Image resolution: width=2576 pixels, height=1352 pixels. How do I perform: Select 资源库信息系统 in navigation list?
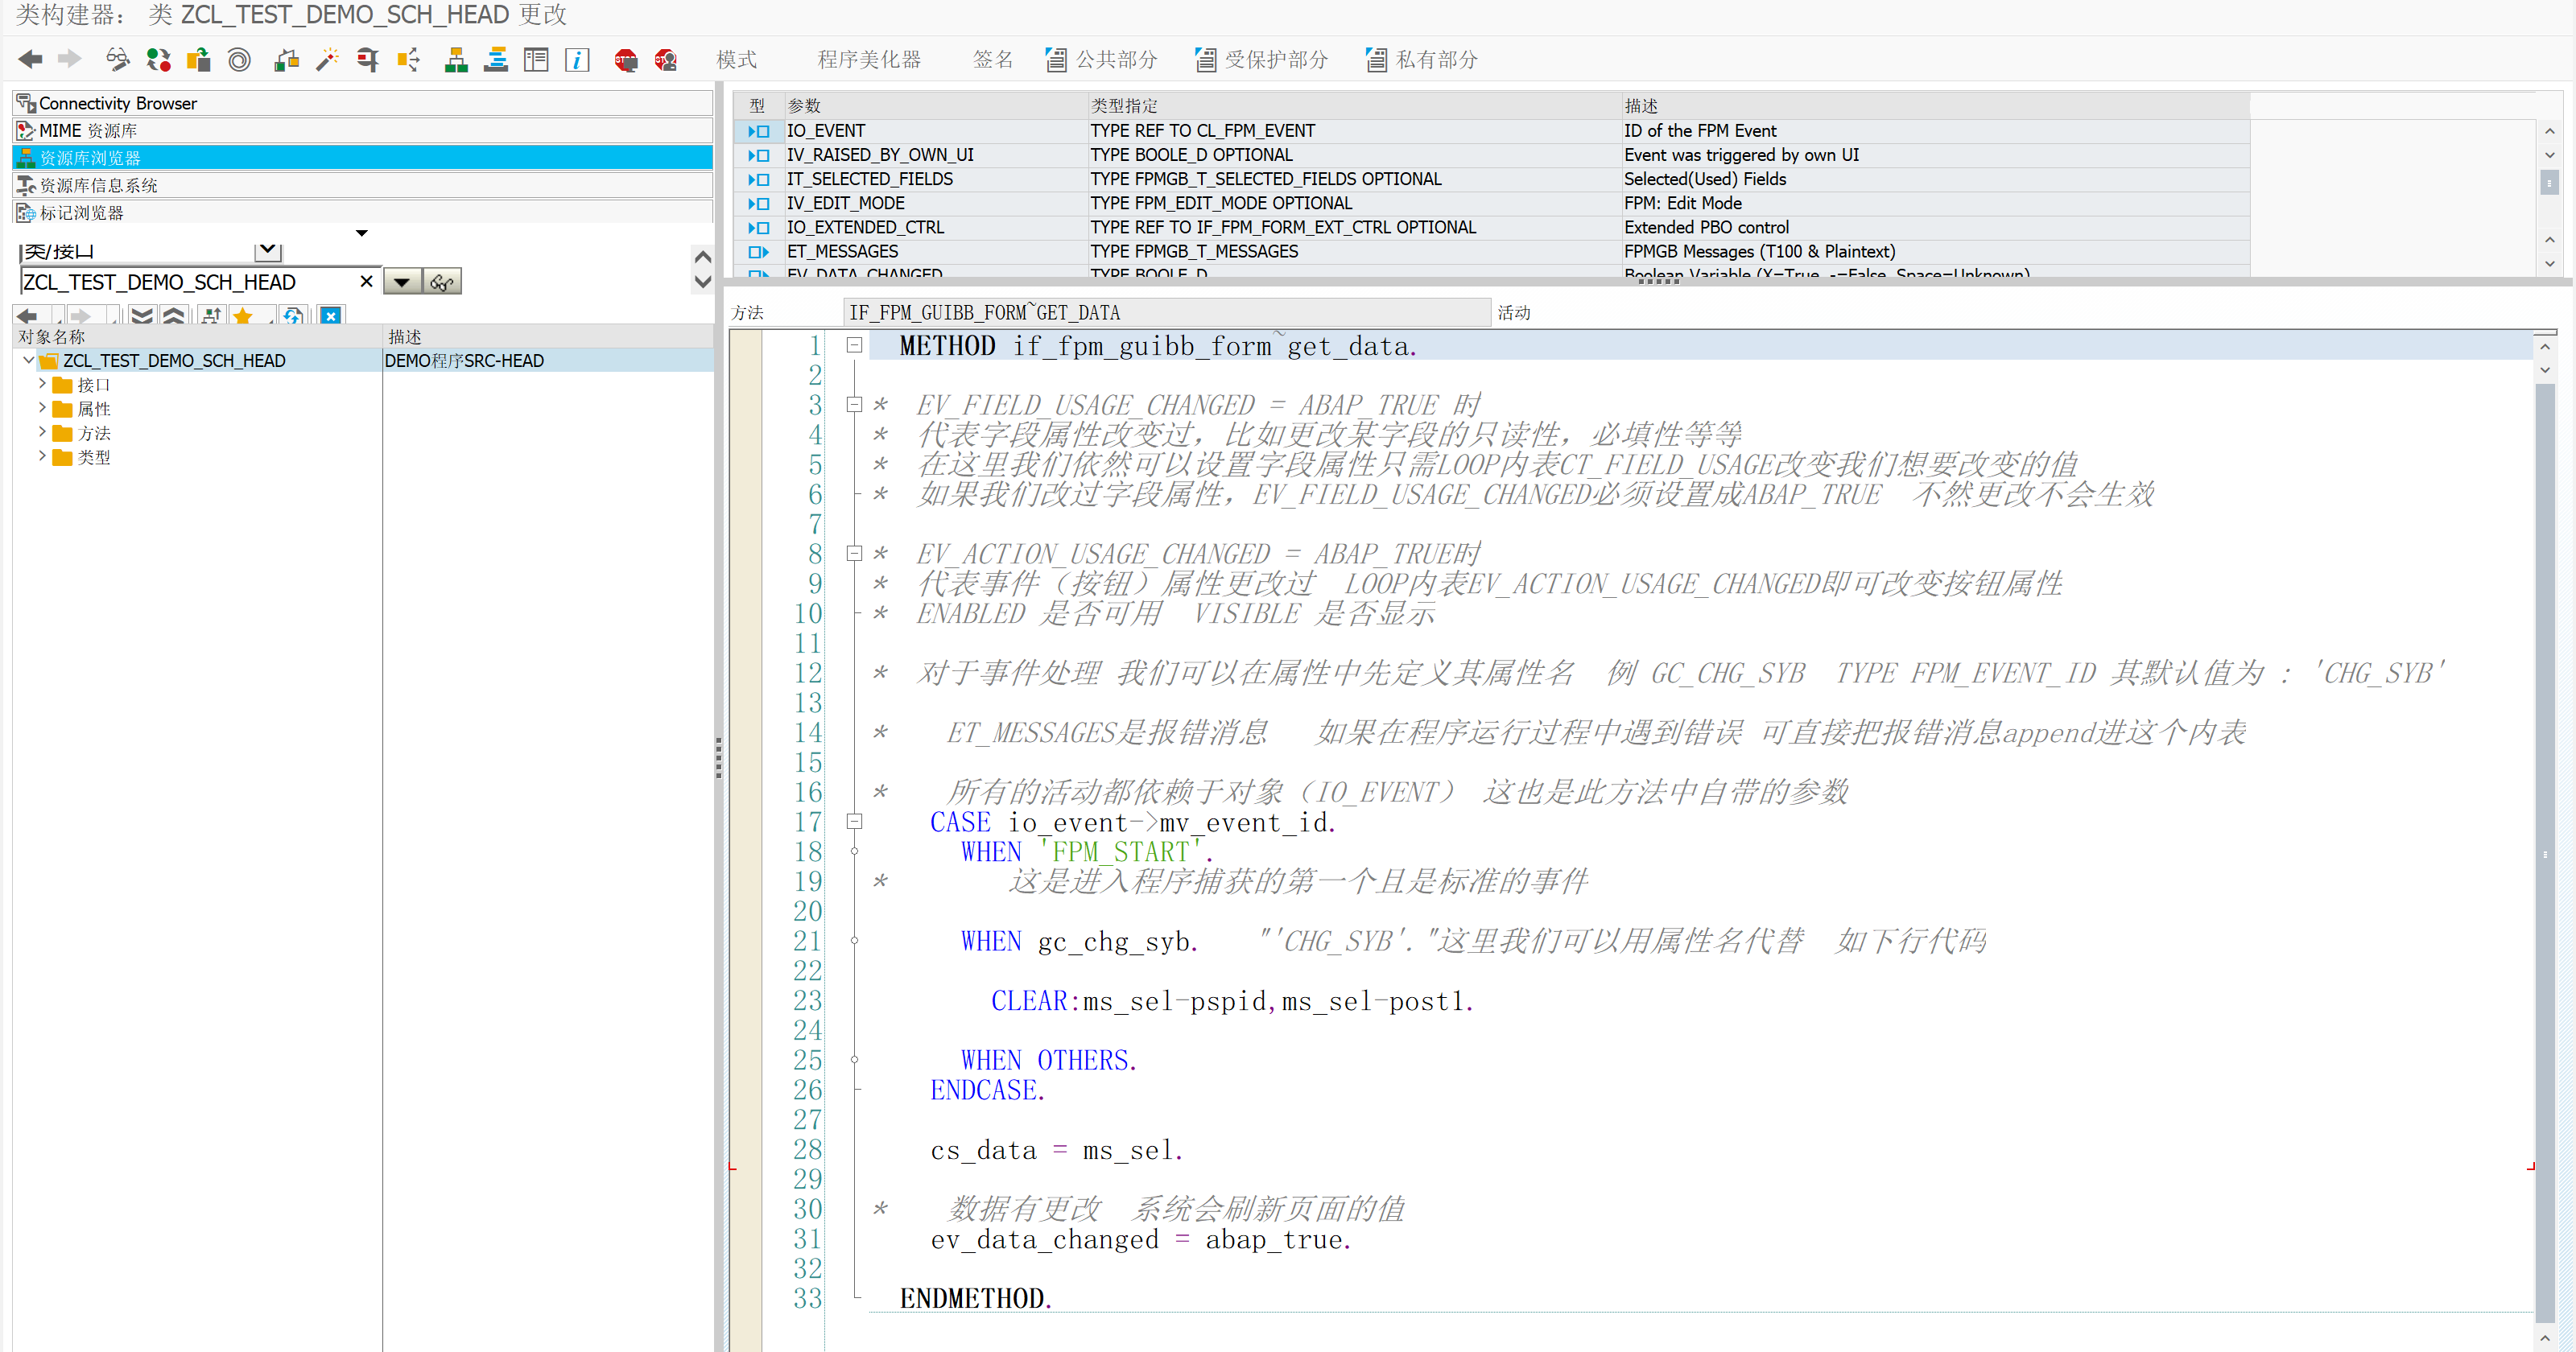(x=98, y=185)
